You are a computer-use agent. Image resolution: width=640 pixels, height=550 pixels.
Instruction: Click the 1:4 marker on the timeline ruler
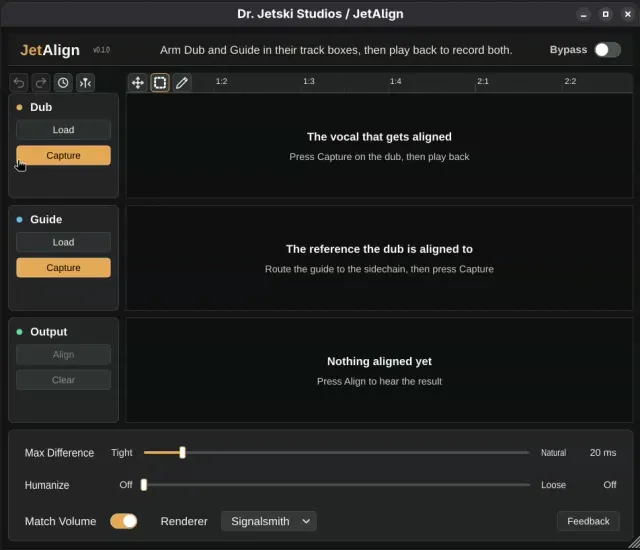[x=396, y=81]
